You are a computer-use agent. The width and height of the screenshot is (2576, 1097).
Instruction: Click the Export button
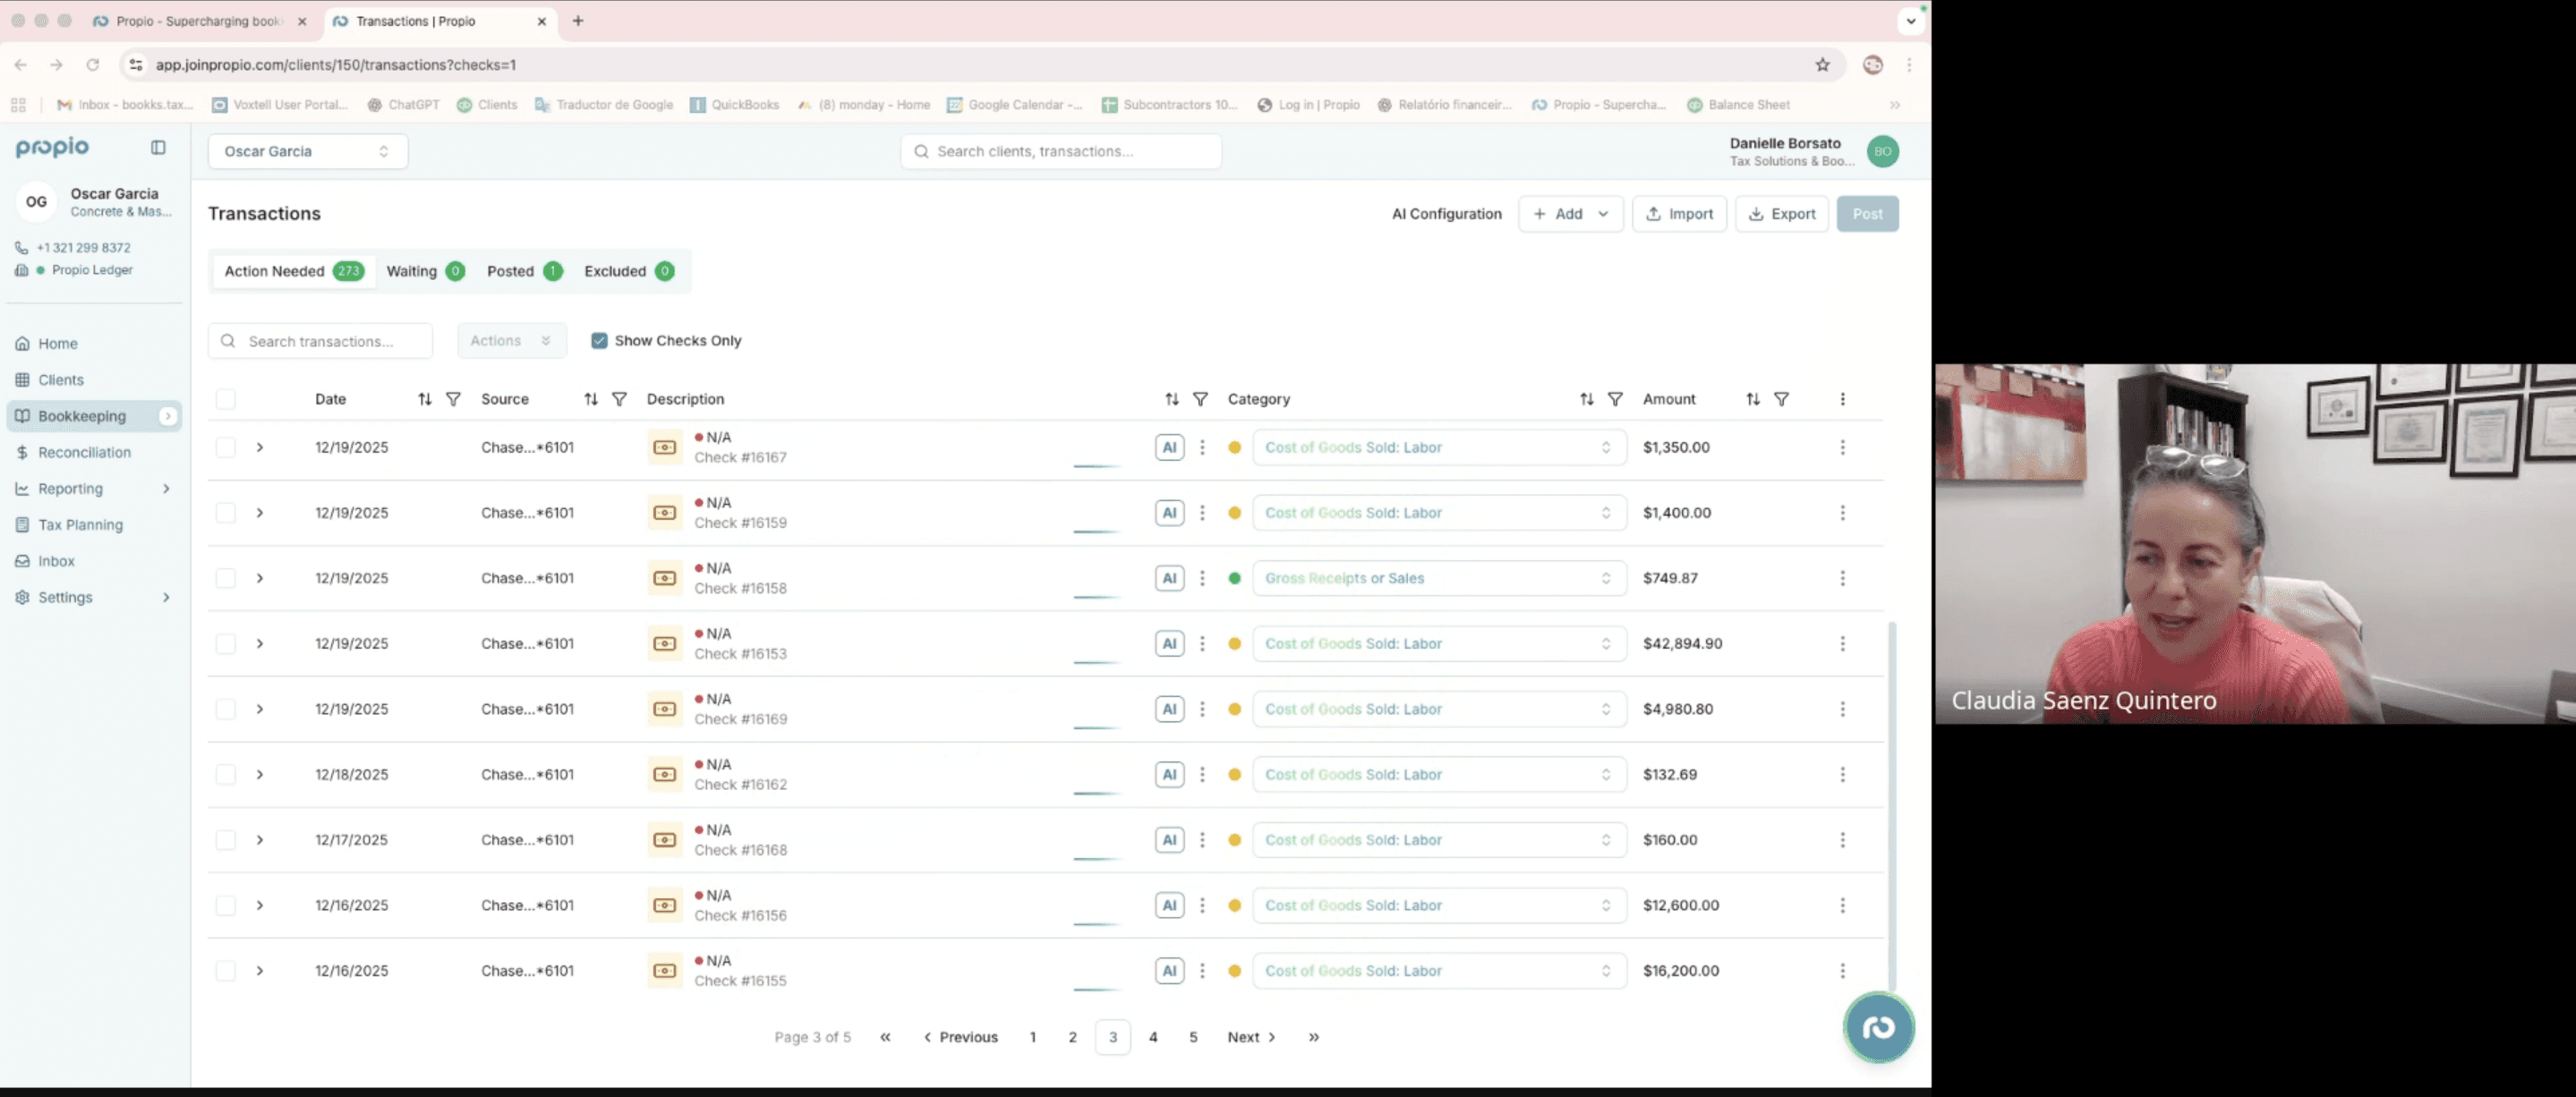pyautogui.click(x=1781, y=214)
